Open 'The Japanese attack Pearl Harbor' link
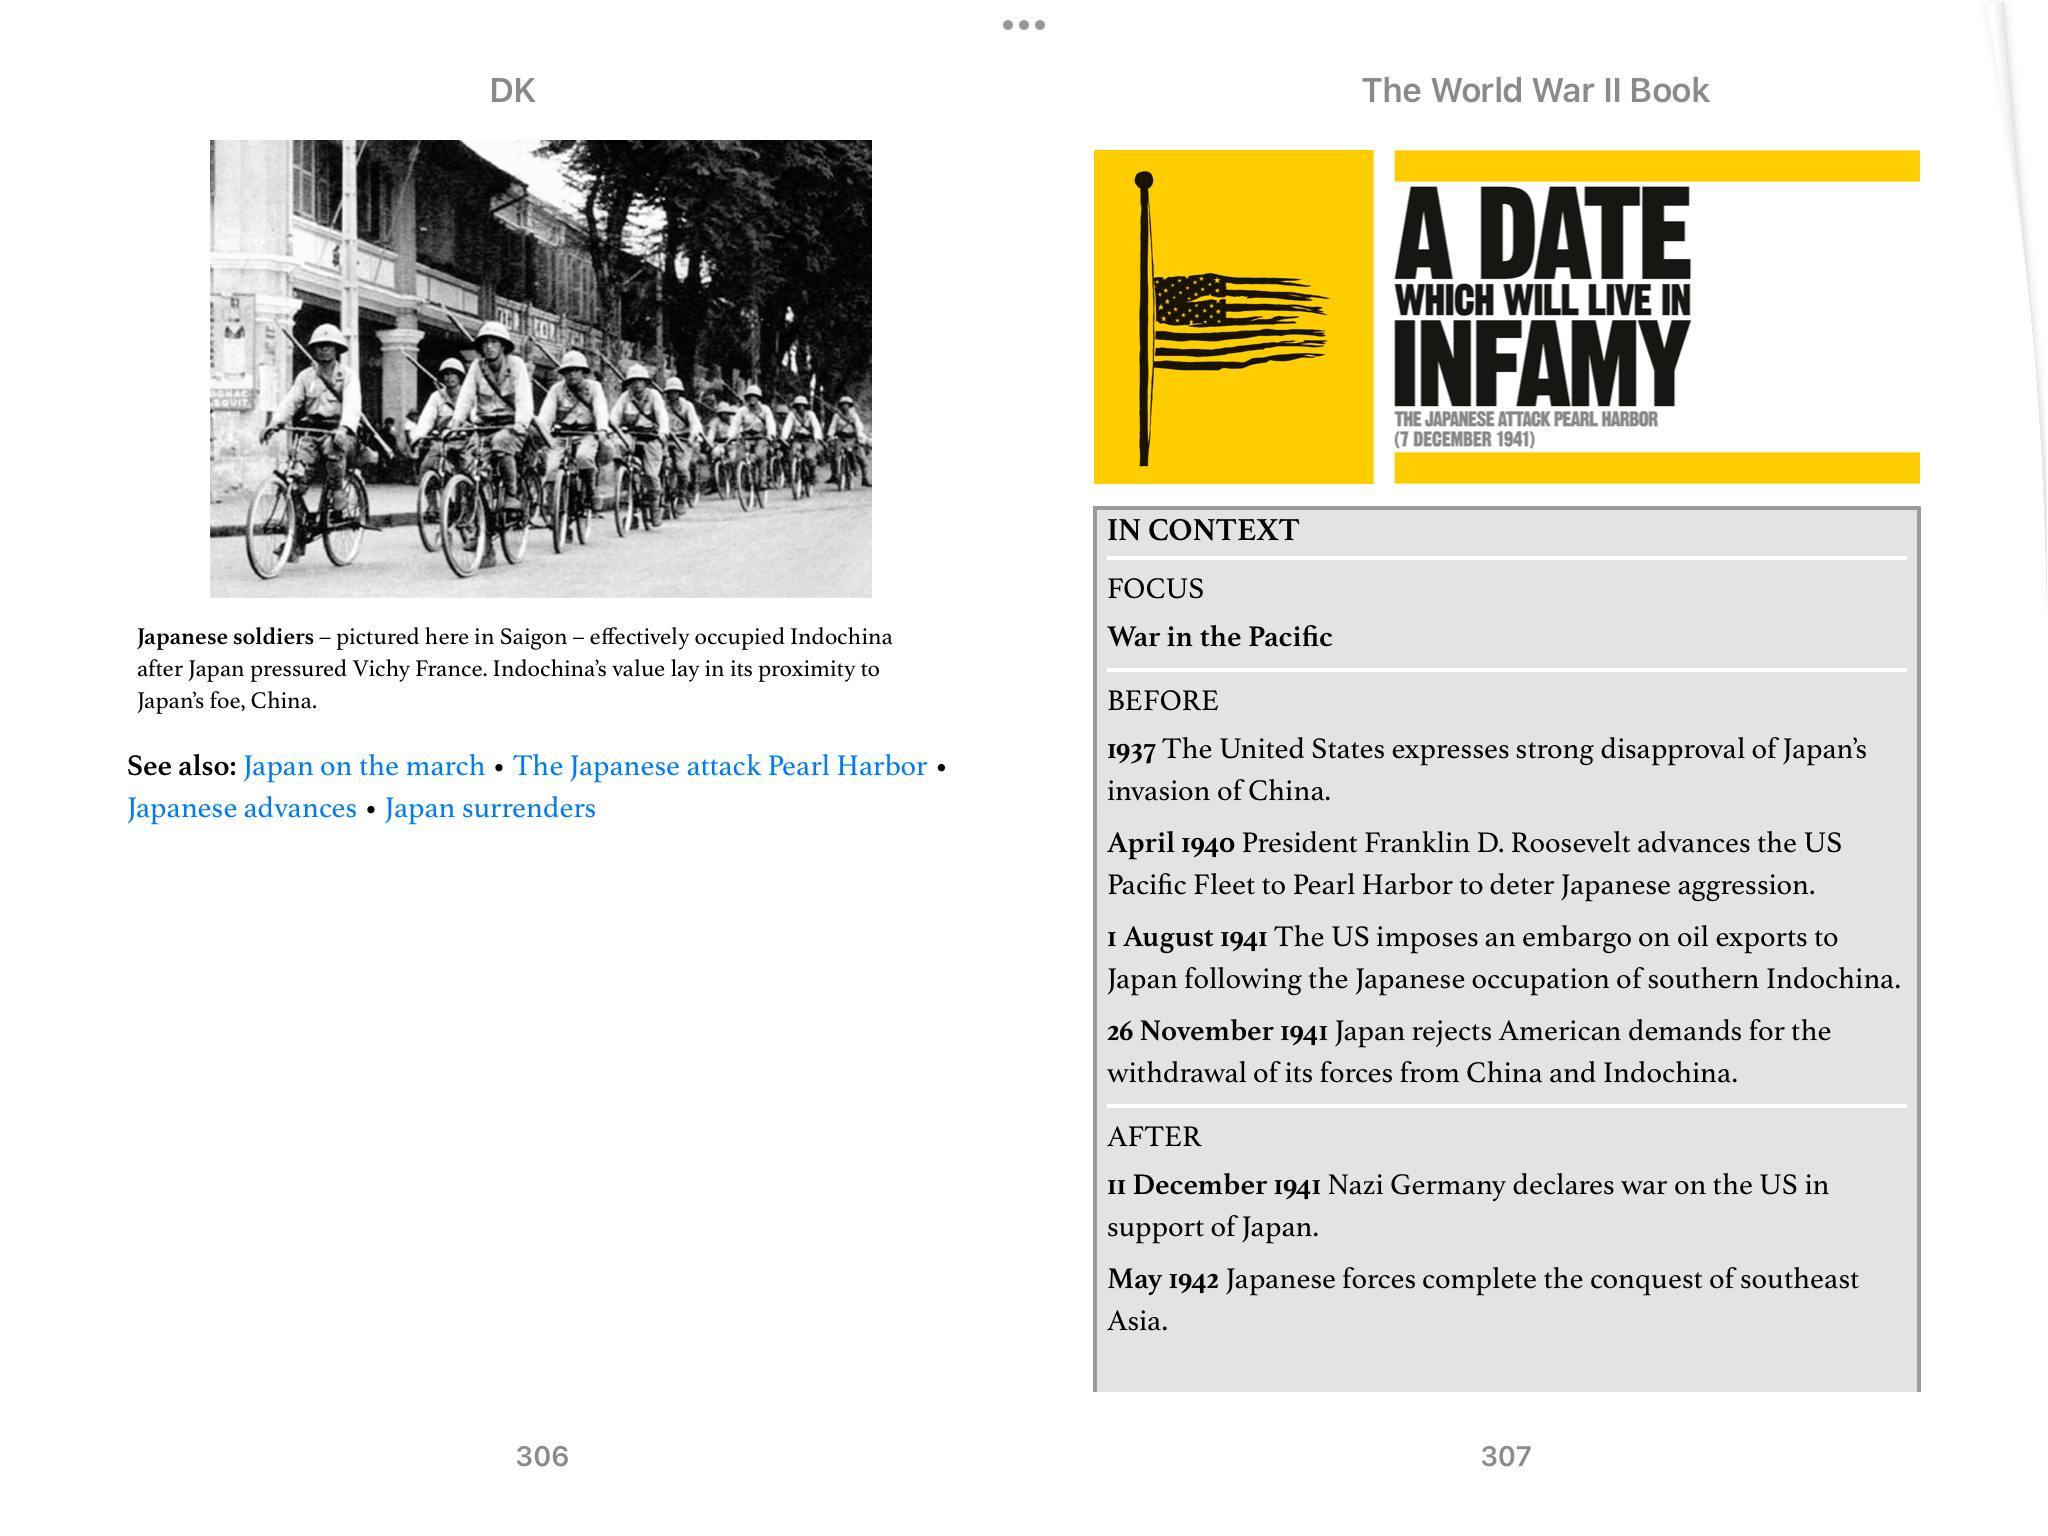Viewport: 2048px width, 1536px height. pyautogui.click(x=719, y=766)
